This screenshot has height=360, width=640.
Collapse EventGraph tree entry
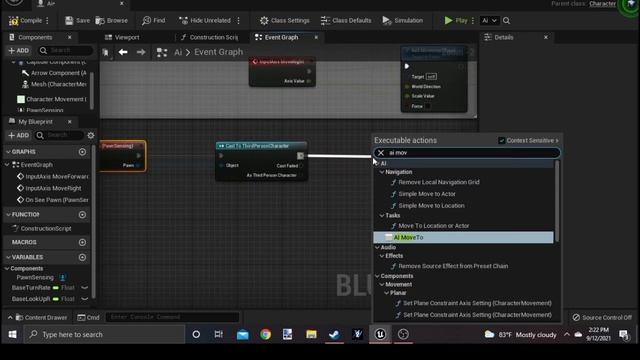7,164
